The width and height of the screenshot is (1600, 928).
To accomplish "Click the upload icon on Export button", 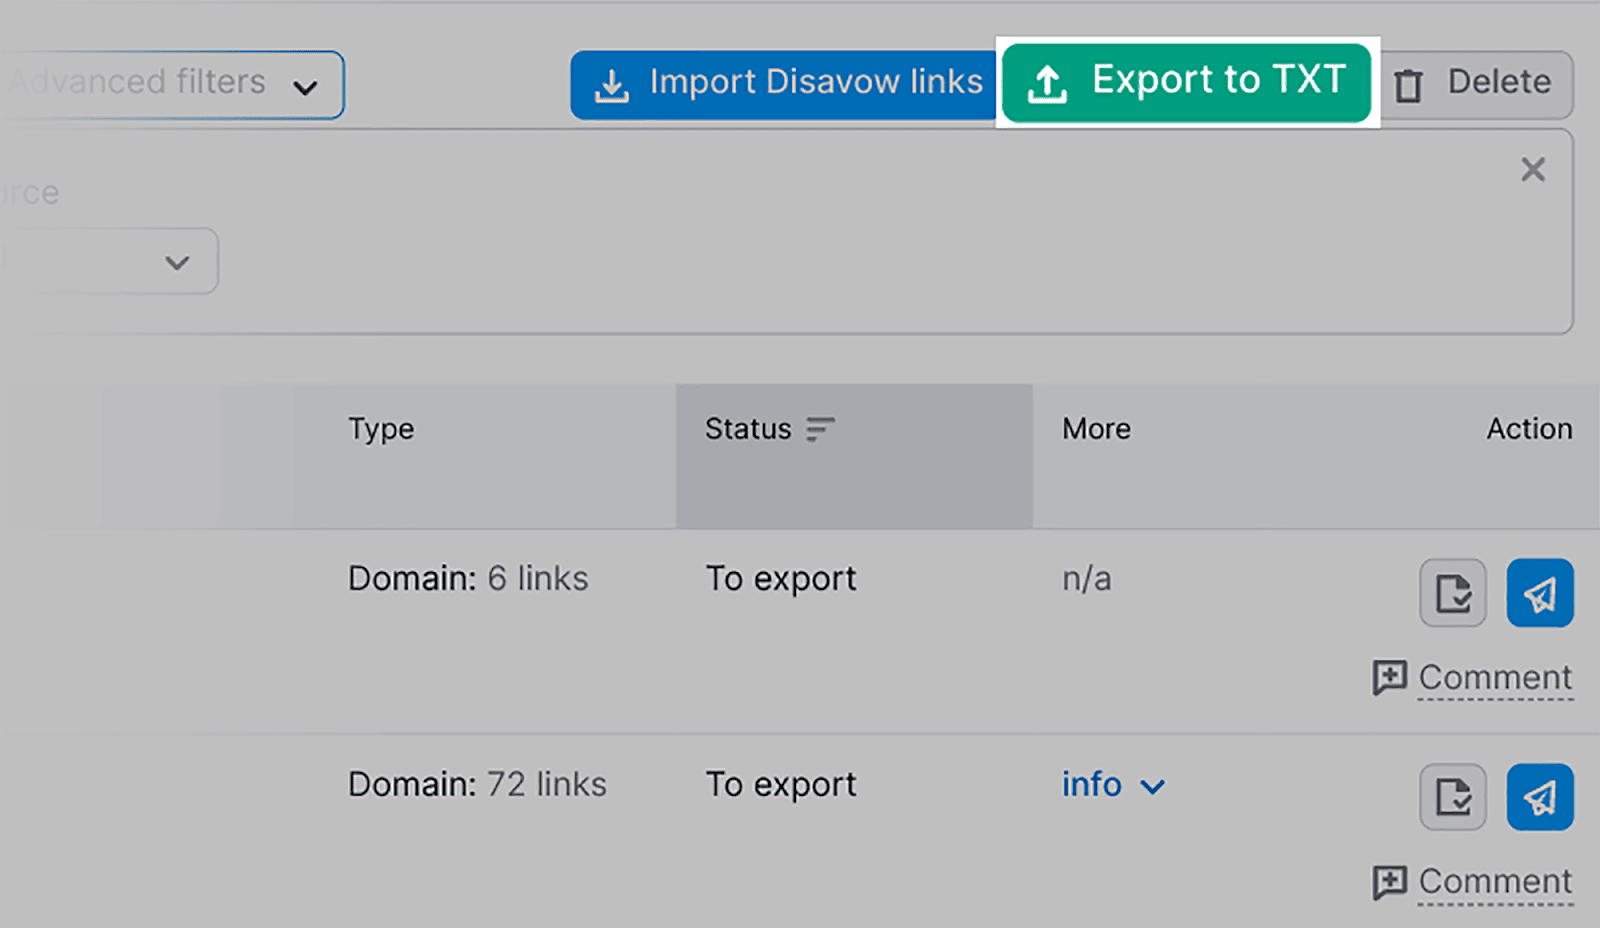I will (1047, 84).
